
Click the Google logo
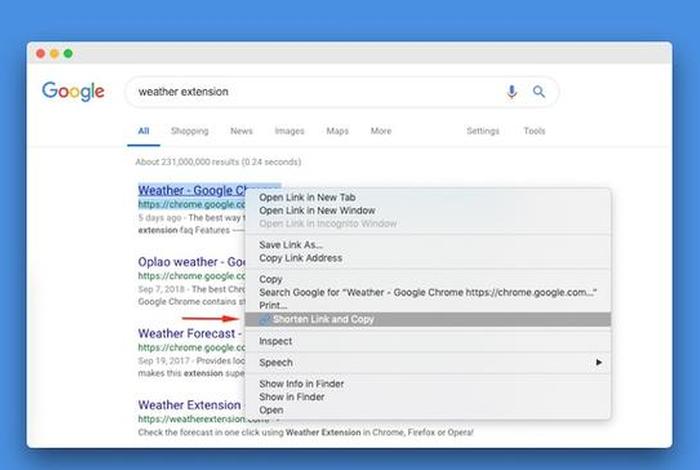point(73,92)
